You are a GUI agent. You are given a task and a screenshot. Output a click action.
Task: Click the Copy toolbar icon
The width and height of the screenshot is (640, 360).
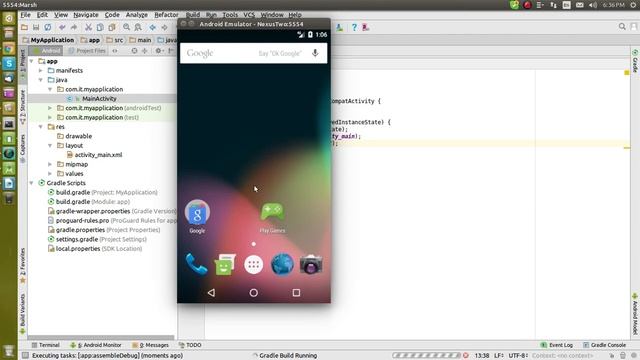click(x=100, y=27)
